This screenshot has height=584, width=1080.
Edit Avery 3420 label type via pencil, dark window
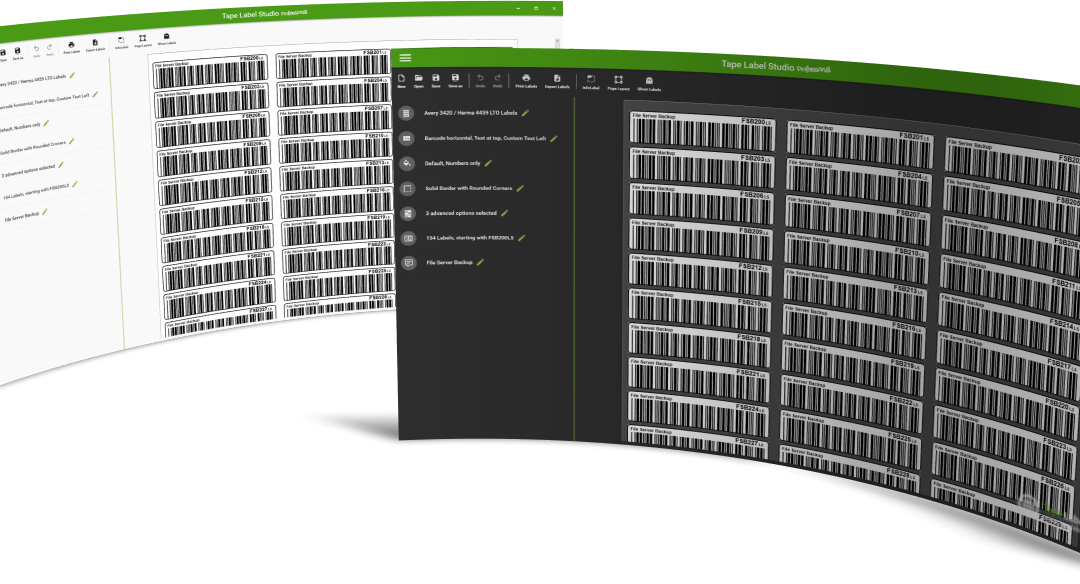click(x=526, y=112)
